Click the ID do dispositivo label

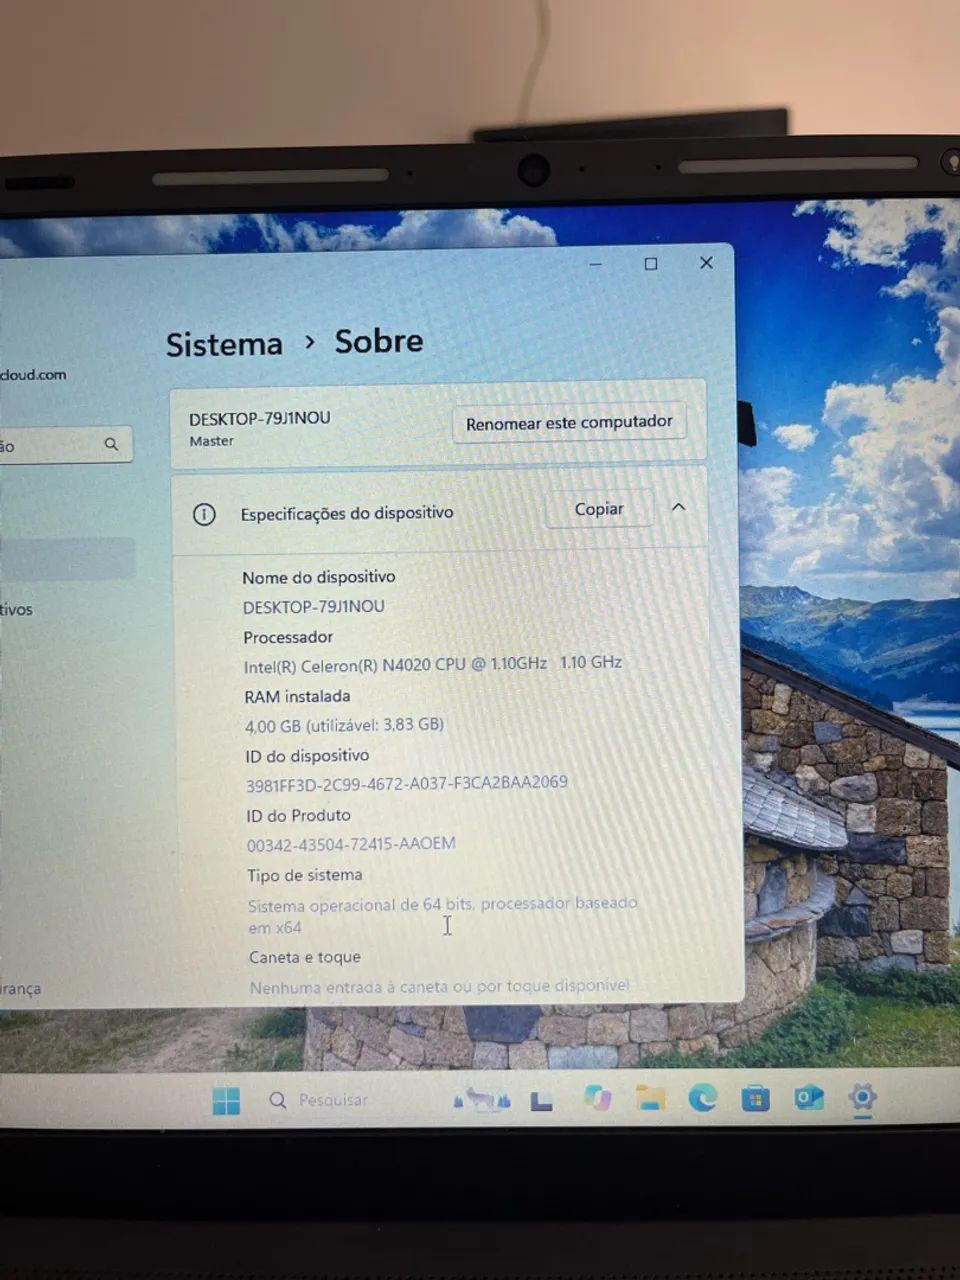307,756
